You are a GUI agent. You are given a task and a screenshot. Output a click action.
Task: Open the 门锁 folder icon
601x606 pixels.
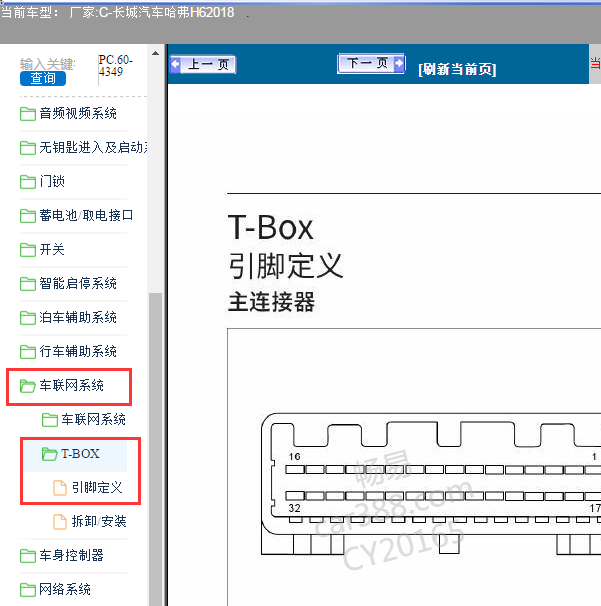28,182
